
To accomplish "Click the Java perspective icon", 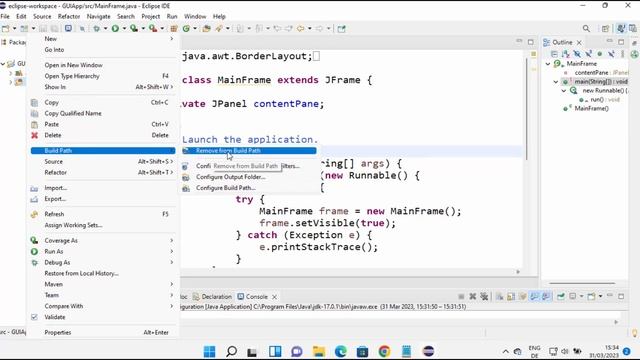I will click(621, 29).
